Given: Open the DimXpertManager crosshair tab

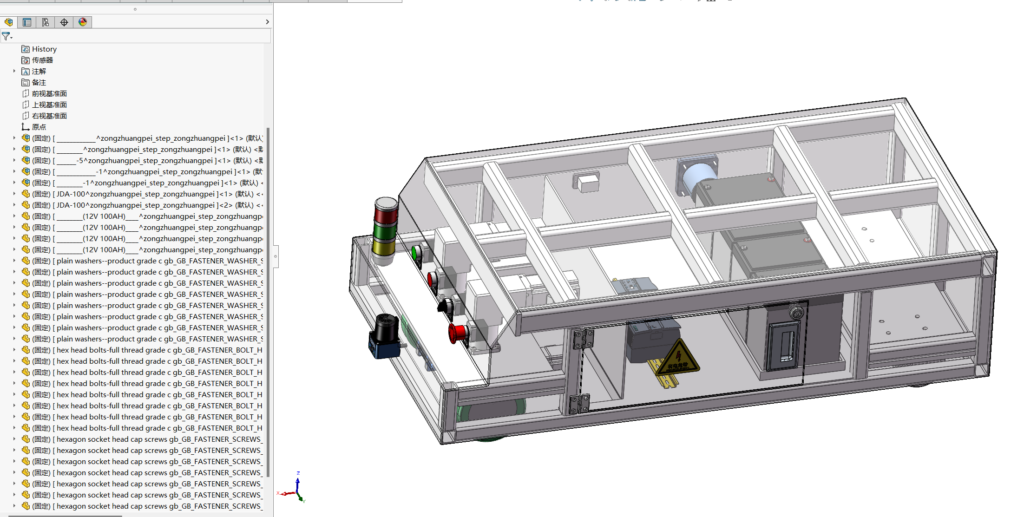Looking at the screenshot, I should click(x=64, y=21).
